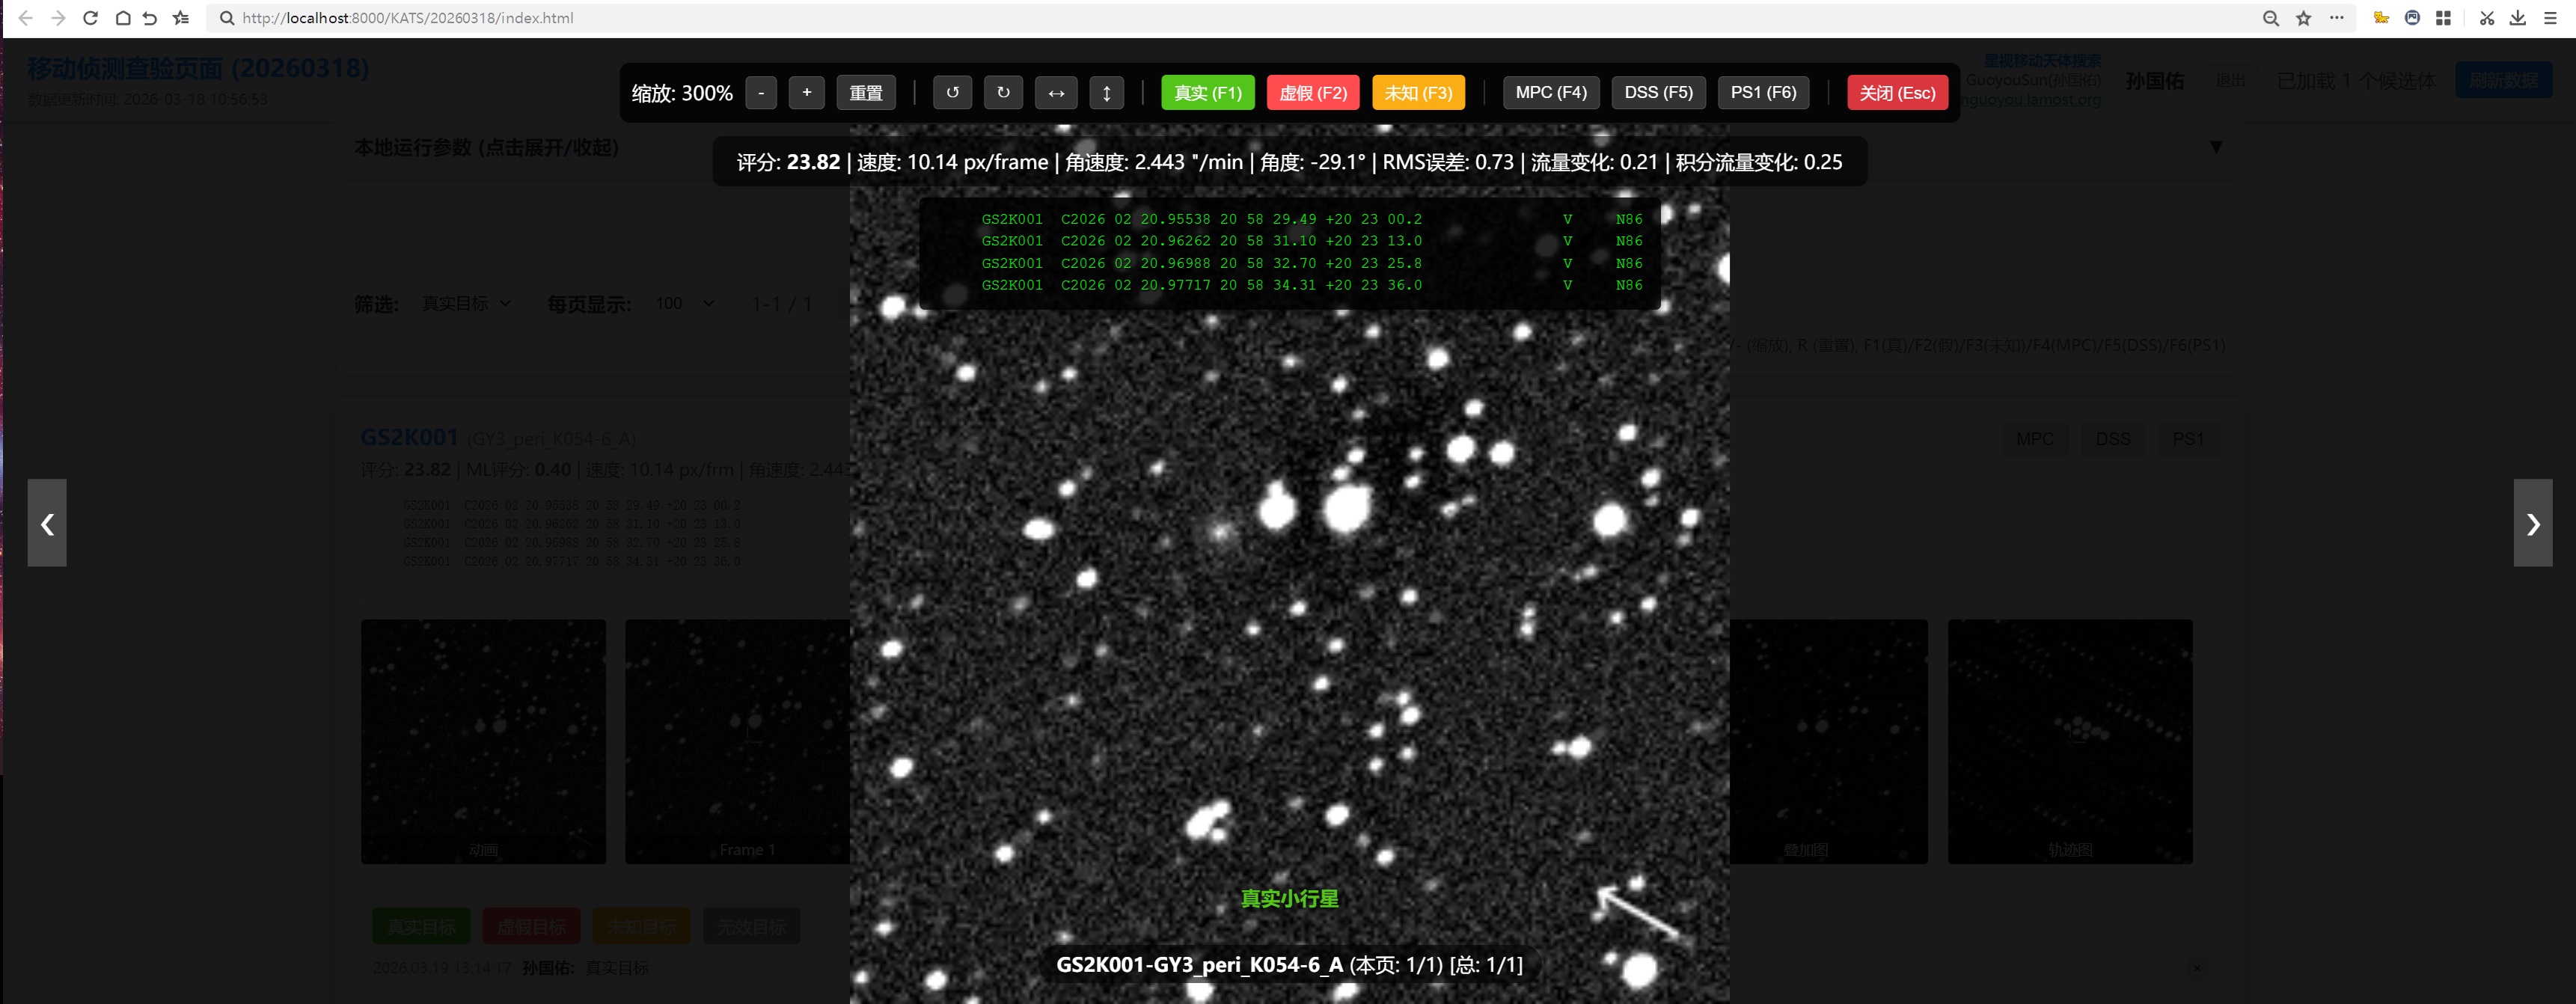Mark candidate as 虚假 (F2)
2576x1004 pixels.
pyautogui.click(x=1312, y=93)
